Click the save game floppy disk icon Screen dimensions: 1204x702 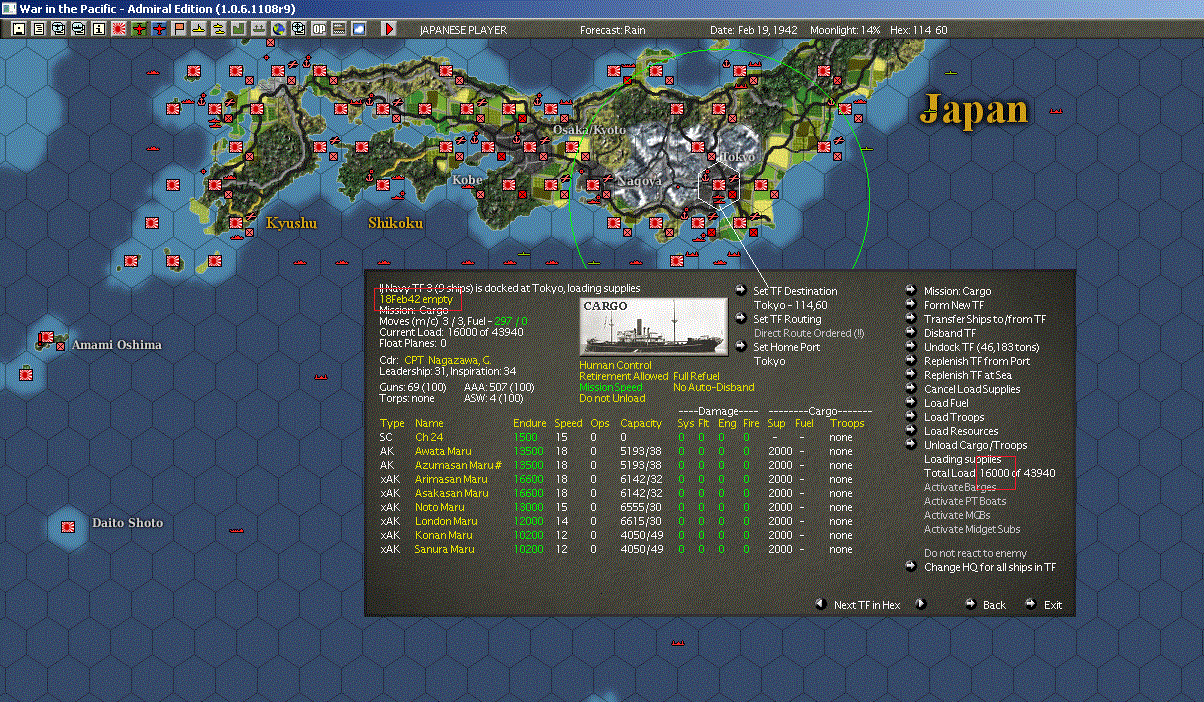click(x=18, y=29)
